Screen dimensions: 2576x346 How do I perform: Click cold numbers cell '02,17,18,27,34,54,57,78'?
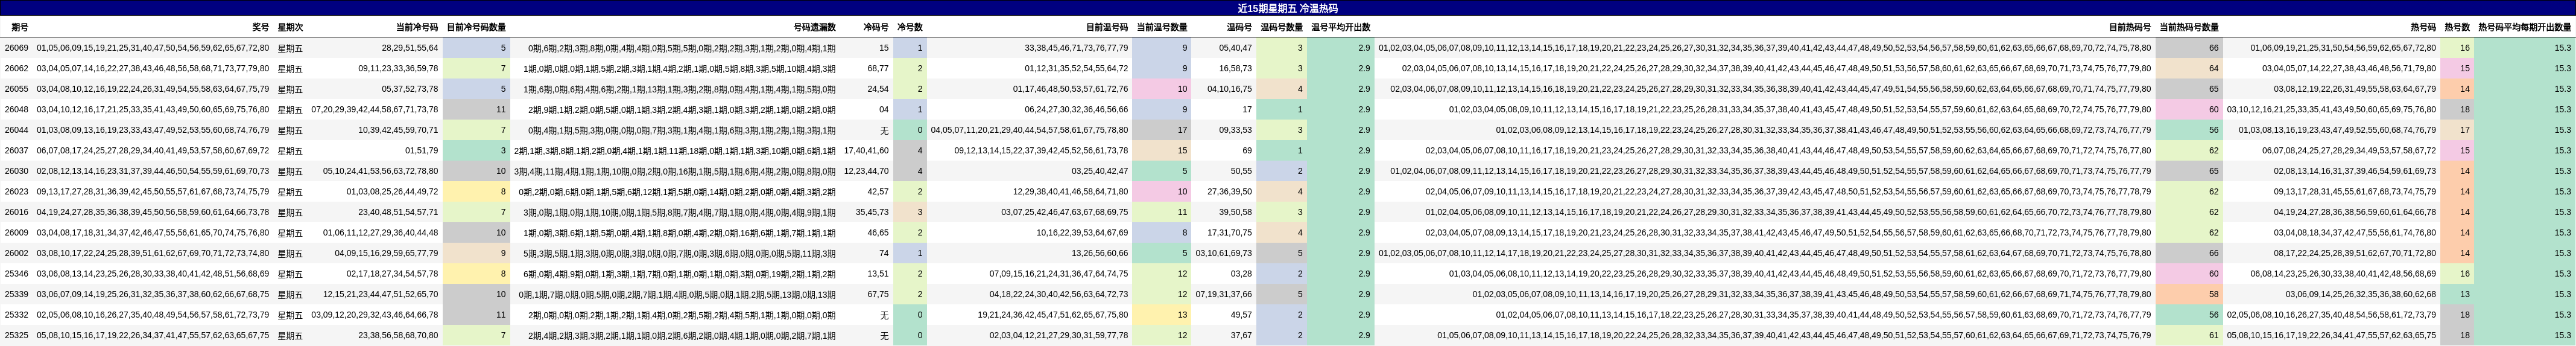click(393, 273)
